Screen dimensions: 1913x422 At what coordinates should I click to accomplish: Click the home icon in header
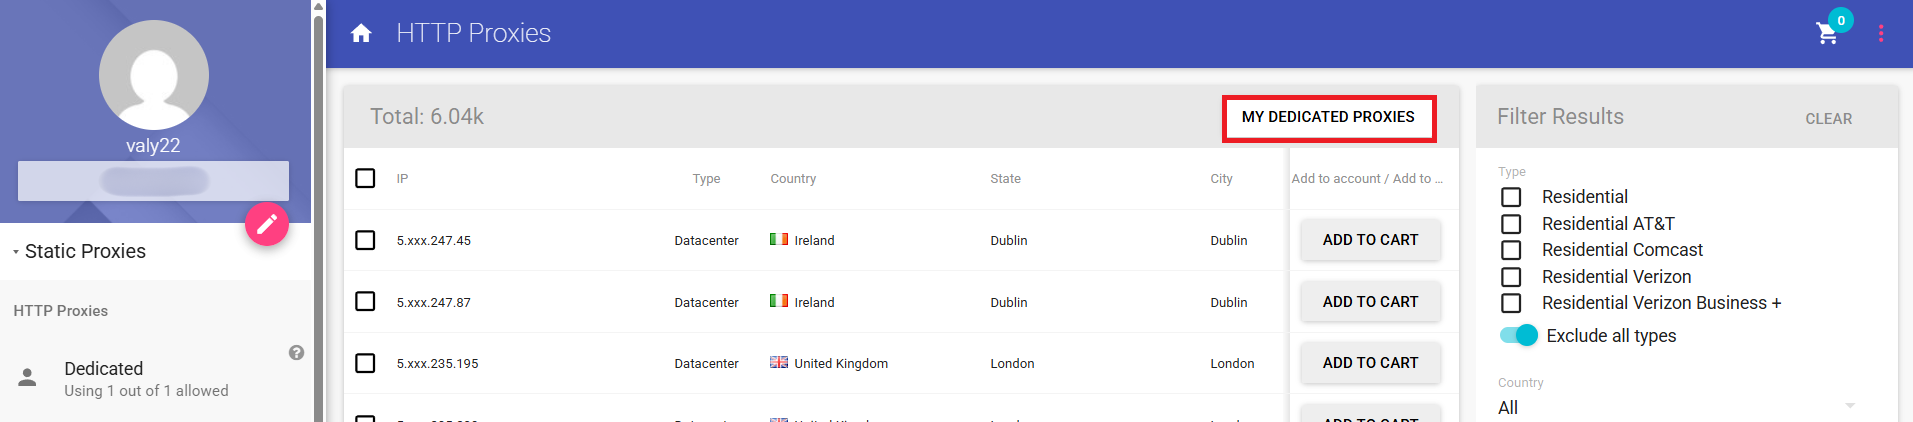(361, 33)
